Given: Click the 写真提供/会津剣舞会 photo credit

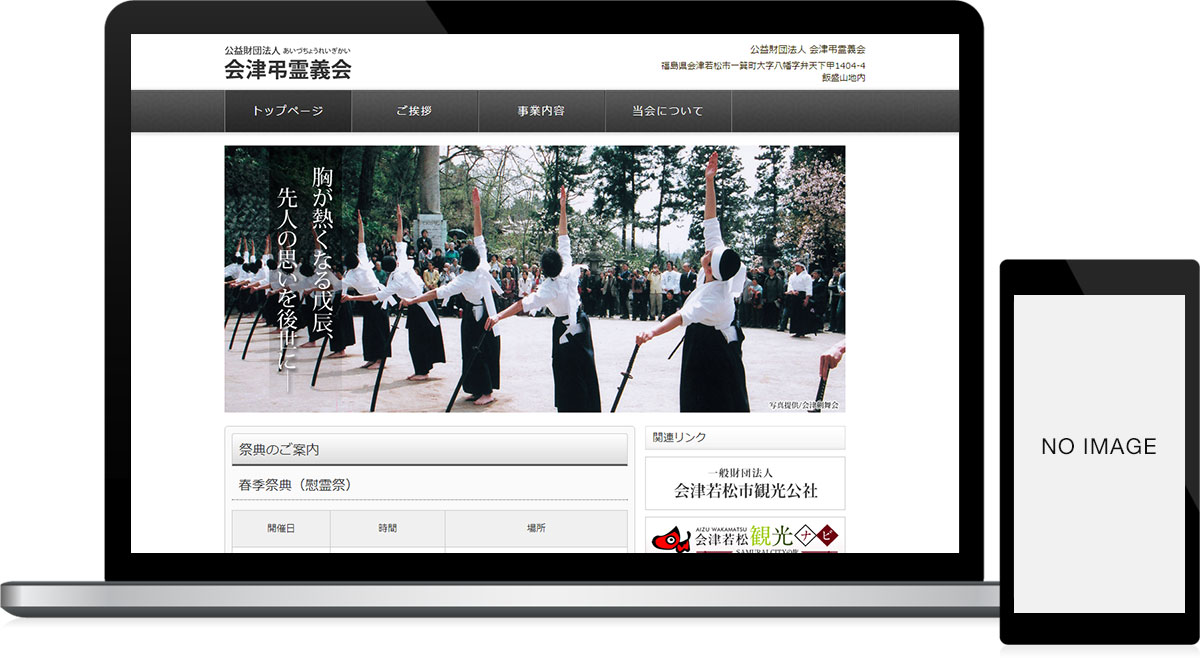Looking at the screenshot, I should [x=805, y=405].
